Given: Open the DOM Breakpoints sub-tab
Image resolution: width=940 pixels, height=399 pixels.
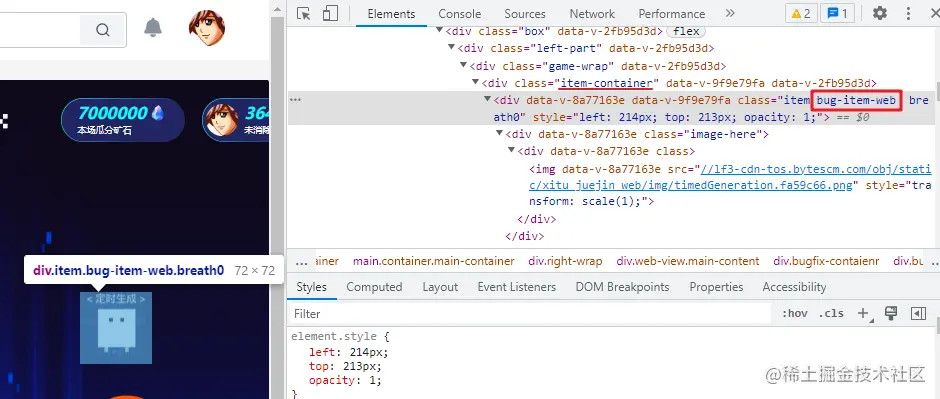Looking at the screenshot, I should pyautogui.click(x=622, y=287).
